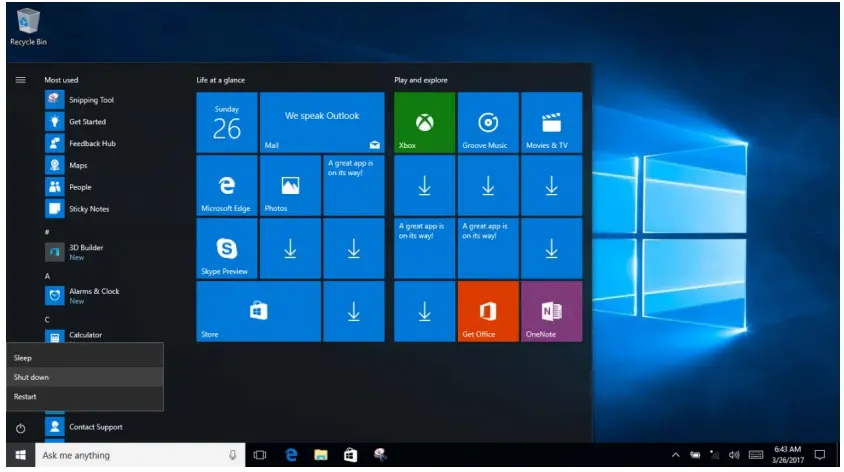Open the Store tile
This screenshot has height=472, width=844.
(258, 311)
